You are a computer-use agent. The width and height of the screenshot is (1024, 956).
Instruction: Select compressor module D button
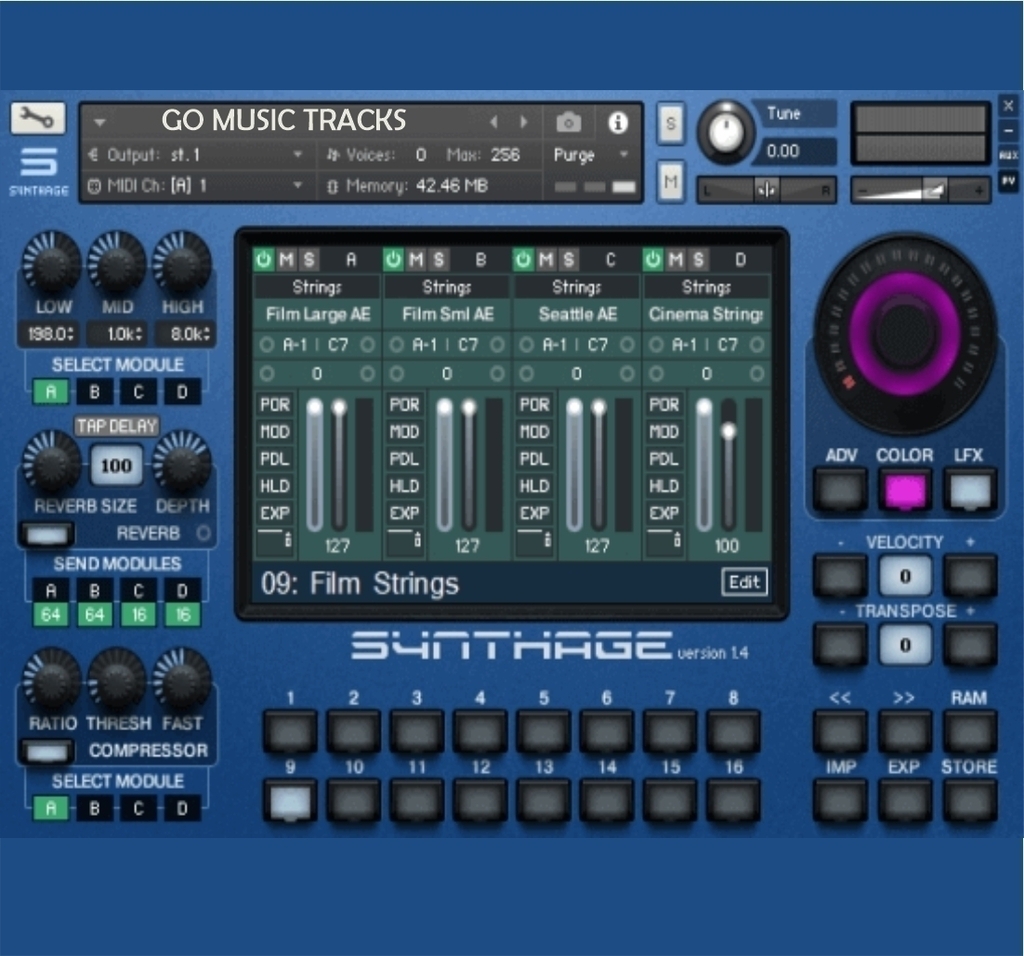pyautogui.click(x=182, y=808)
